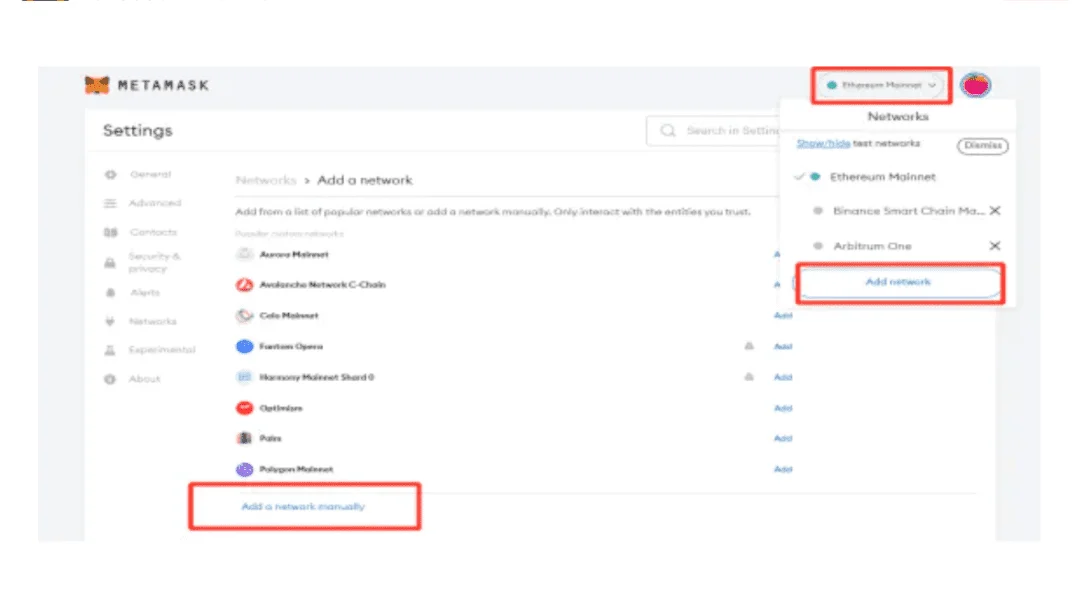Click the Add a network breadcrumb text

(x=365, y=180)
